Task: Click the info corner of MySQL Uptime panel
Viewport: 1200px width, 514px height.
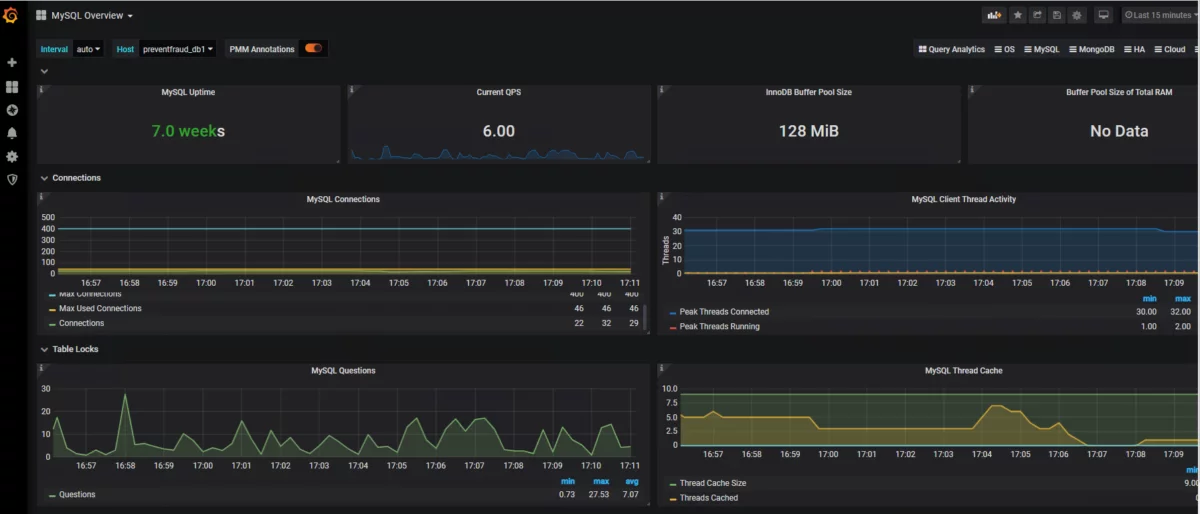Action: pyautogui.click(x=40, y=89)
